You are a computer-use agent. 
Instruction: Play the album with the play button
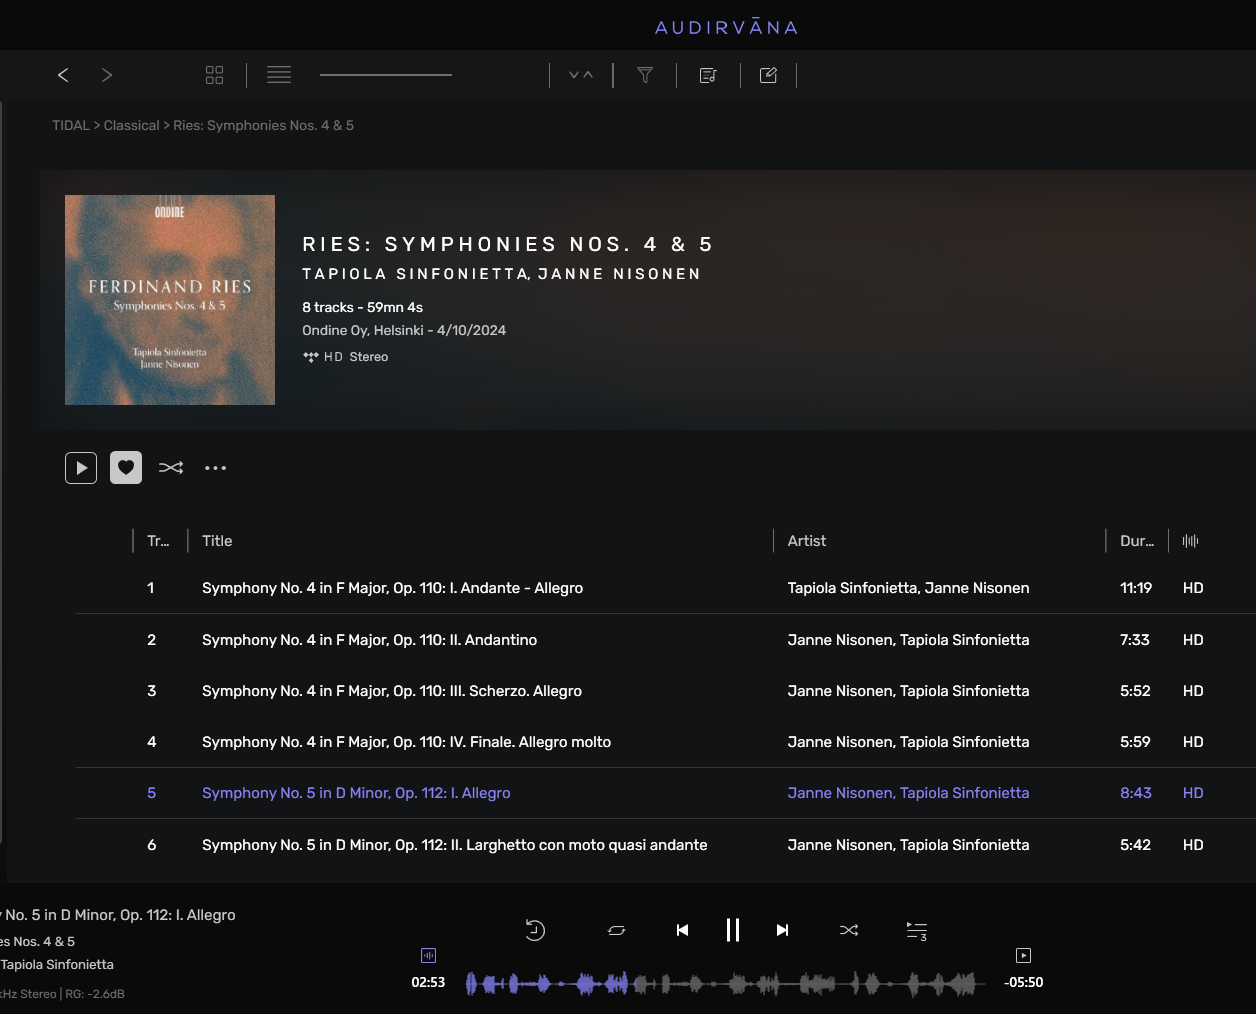81,468
